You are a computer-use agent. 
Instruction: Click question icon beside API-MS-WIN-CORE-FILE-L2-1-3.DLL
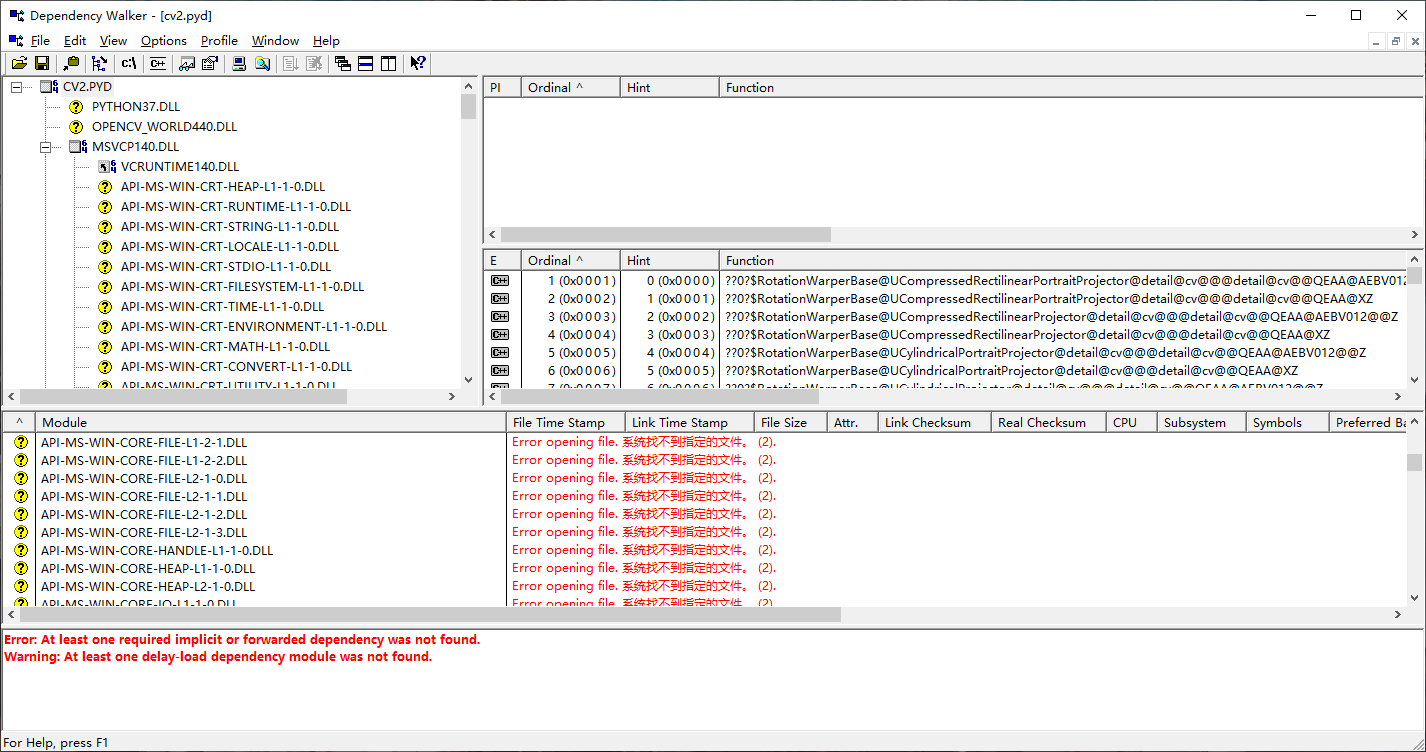pos(20,533)
